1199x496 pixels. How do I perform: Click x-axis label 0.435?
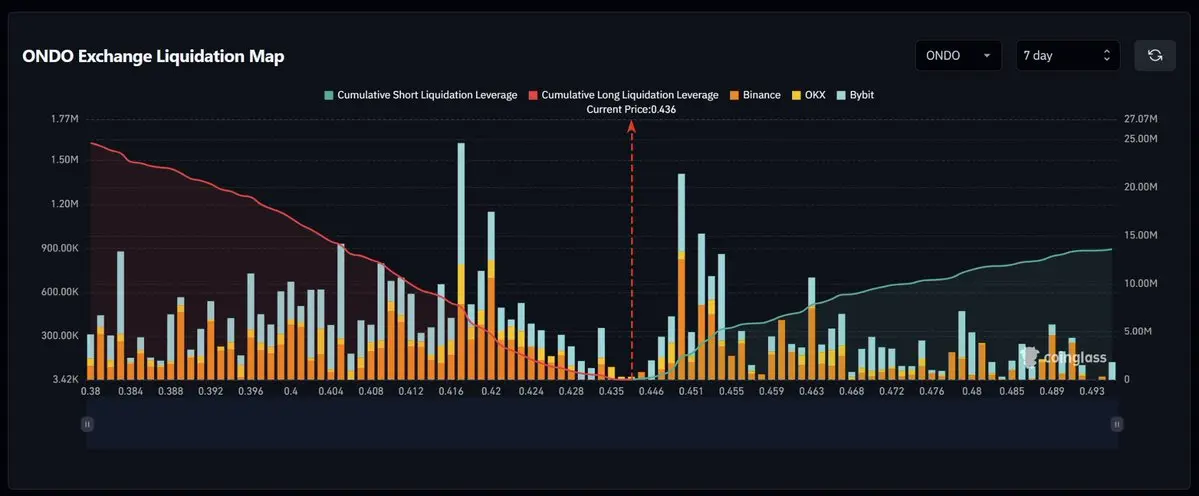tap(611, 391)
